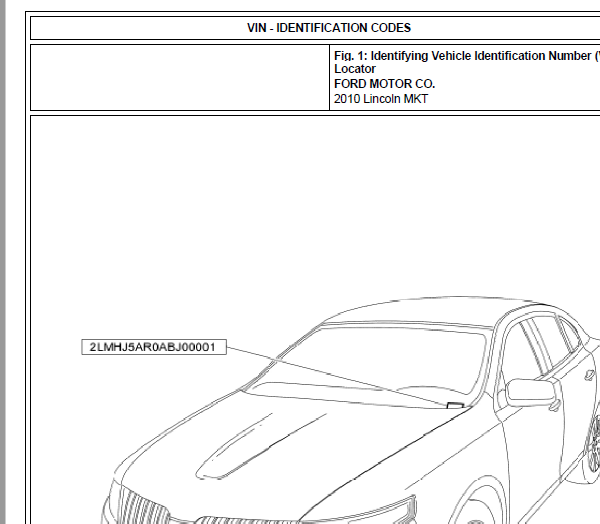The width and height of the screenshot is (600, 524).
Task: Click the word Locator in the caption
Action: tap(355, 69)
